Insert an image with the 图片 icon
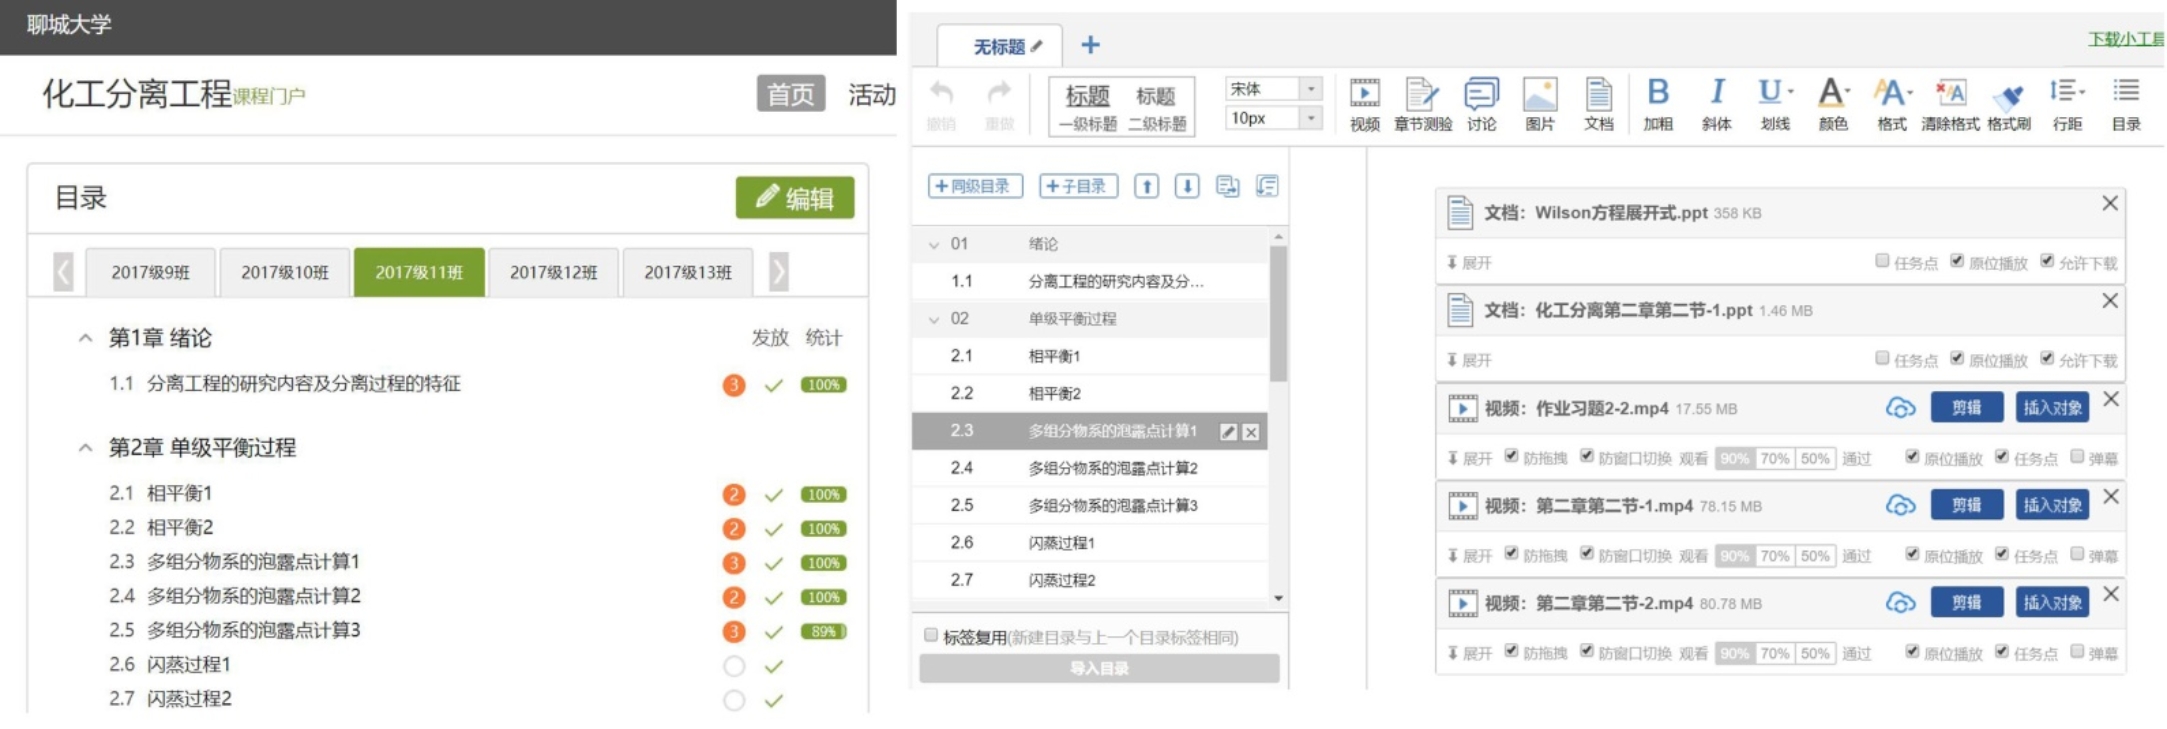2167x729 pixels. (1539, 94)
